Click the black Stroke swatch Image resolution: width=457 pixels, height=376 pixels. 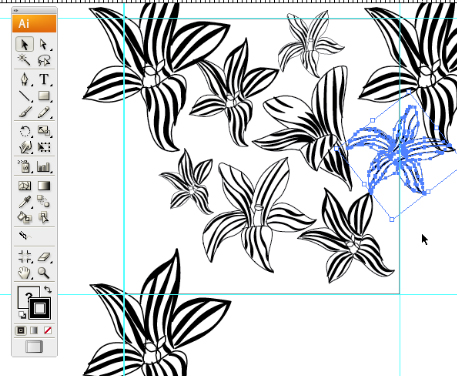tap(40, 308)
